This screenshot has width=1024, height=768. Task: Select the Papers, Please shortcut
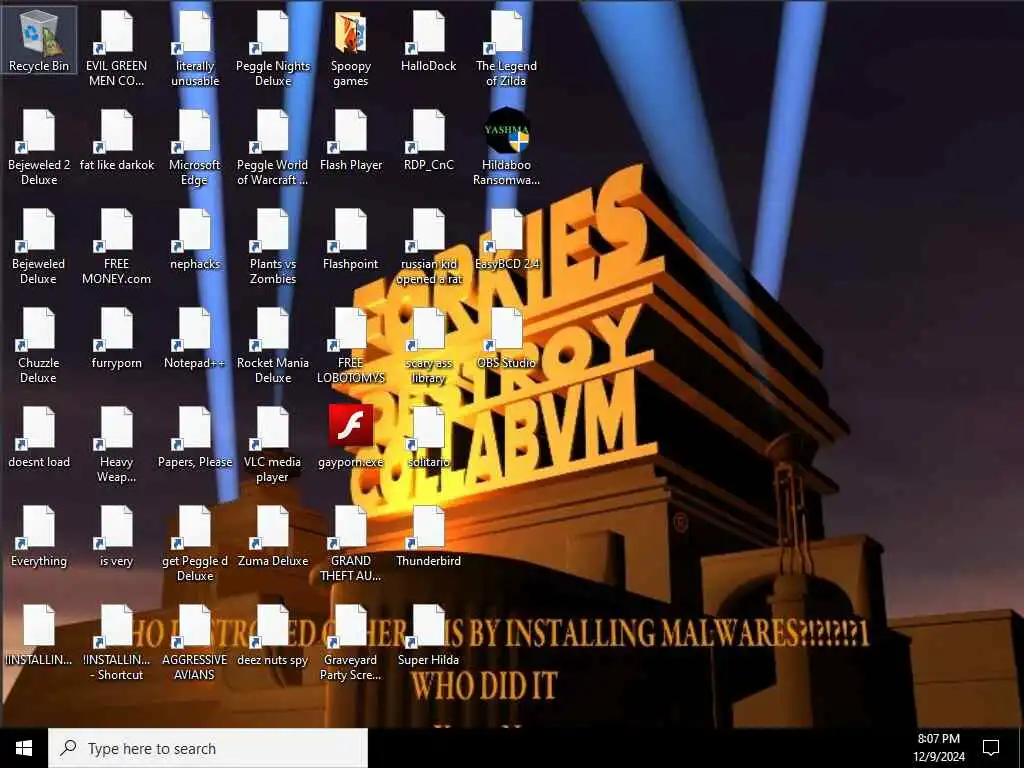pyautogui.click(x=195, y=438)
